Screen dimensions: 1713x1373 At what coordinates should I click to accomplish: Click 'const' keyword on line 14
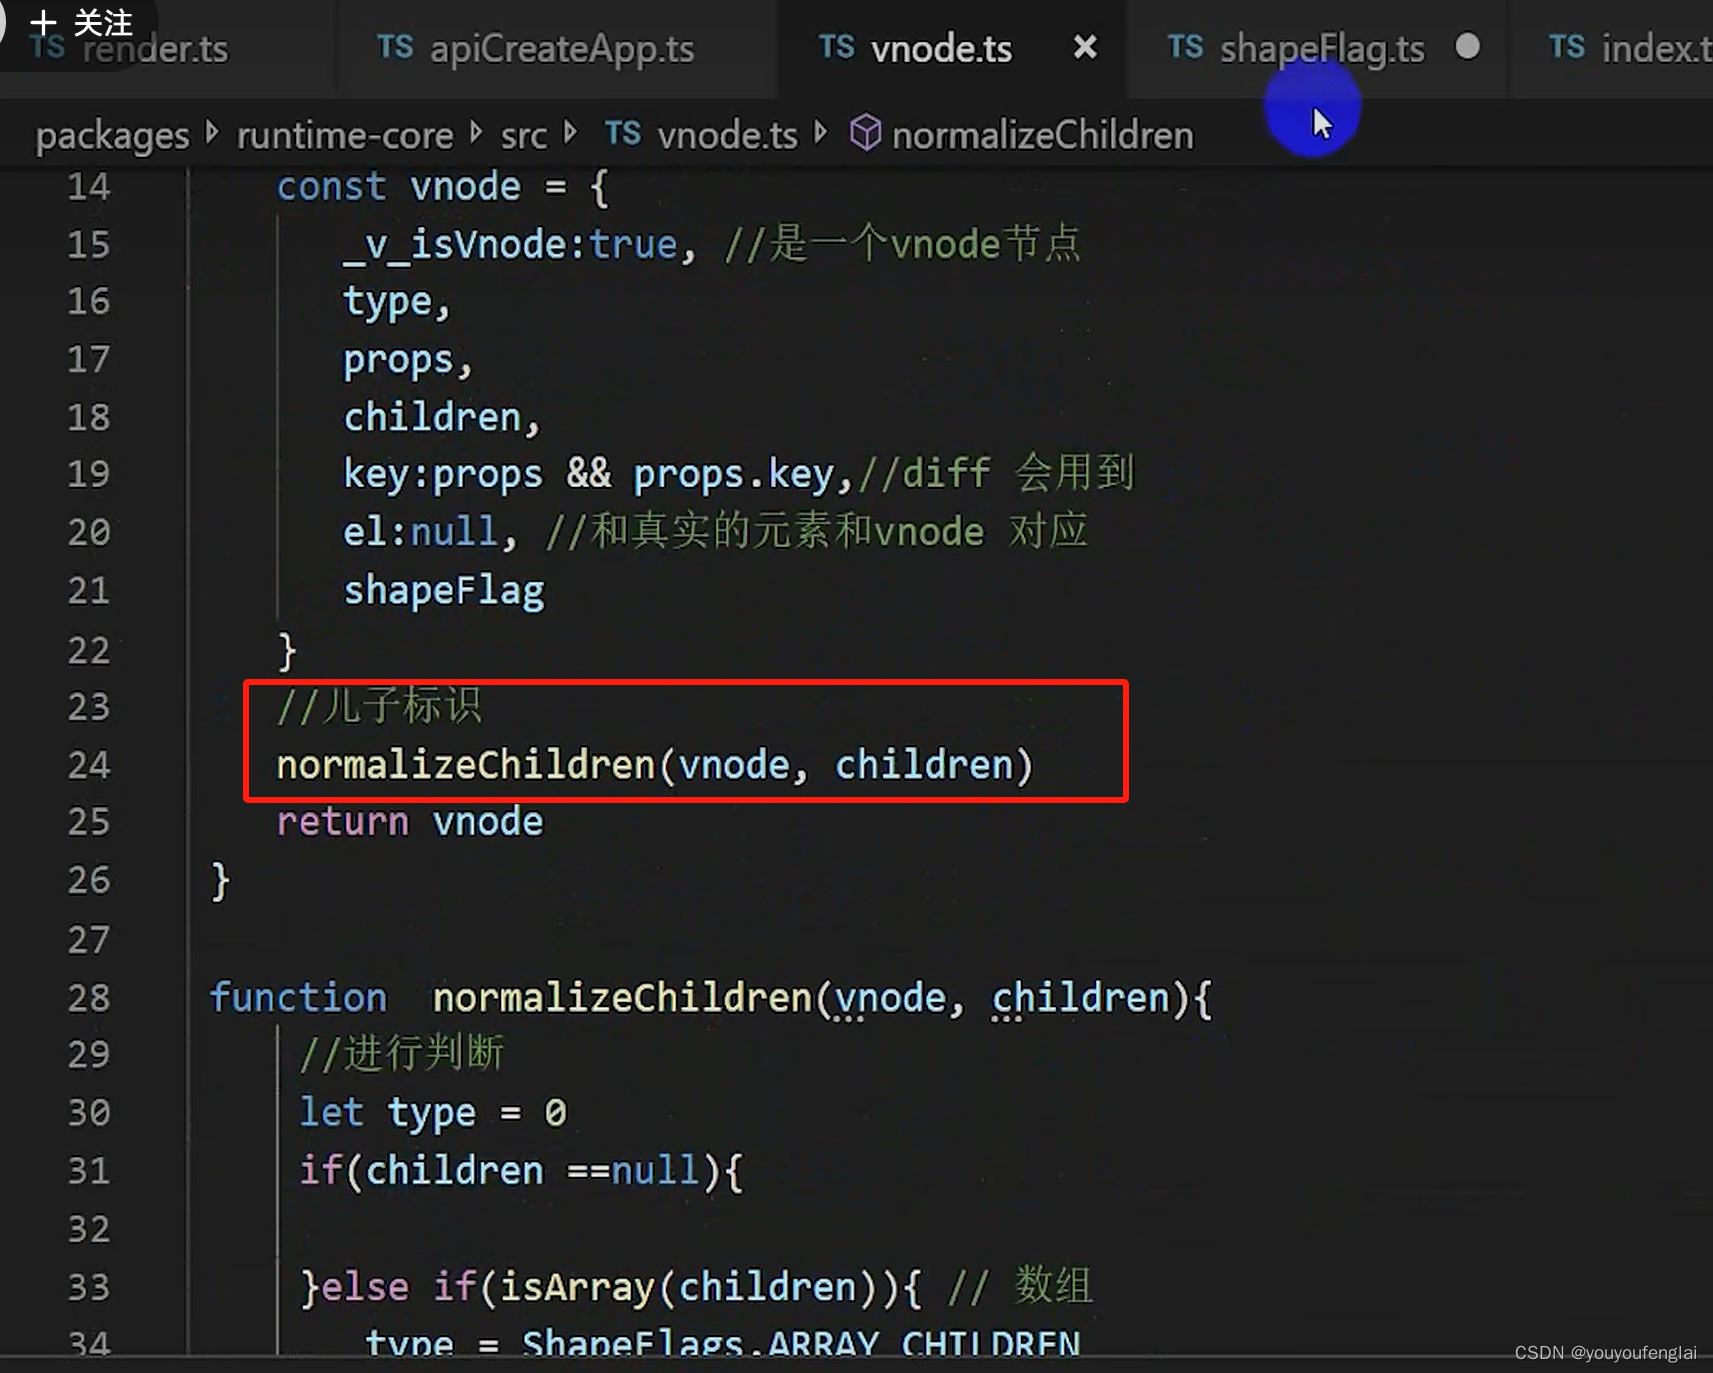[x=331, y=187]
